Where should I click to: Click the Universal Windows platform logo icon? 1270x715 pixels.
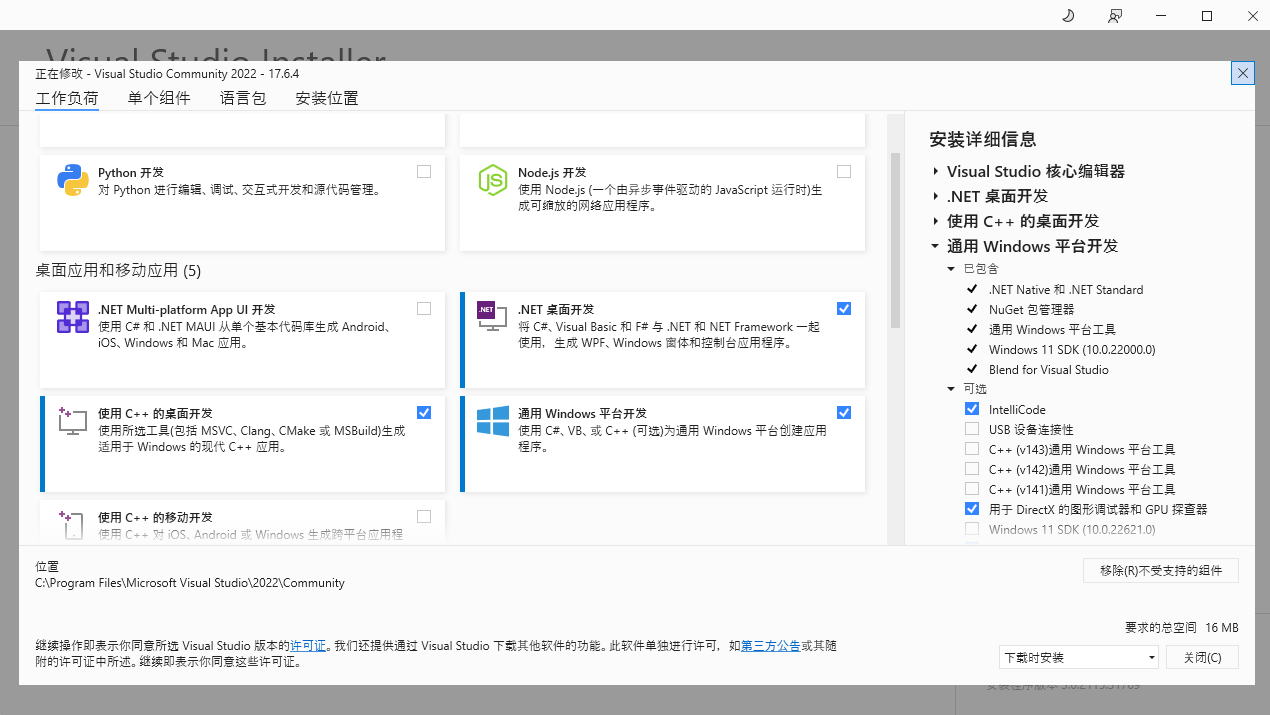pos(492,421)
